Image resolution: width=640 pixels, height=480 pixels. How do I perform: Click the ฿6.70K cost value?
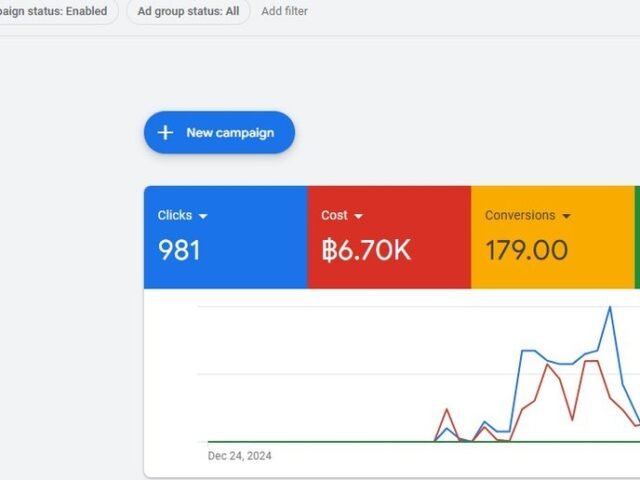tap(366, 250)
